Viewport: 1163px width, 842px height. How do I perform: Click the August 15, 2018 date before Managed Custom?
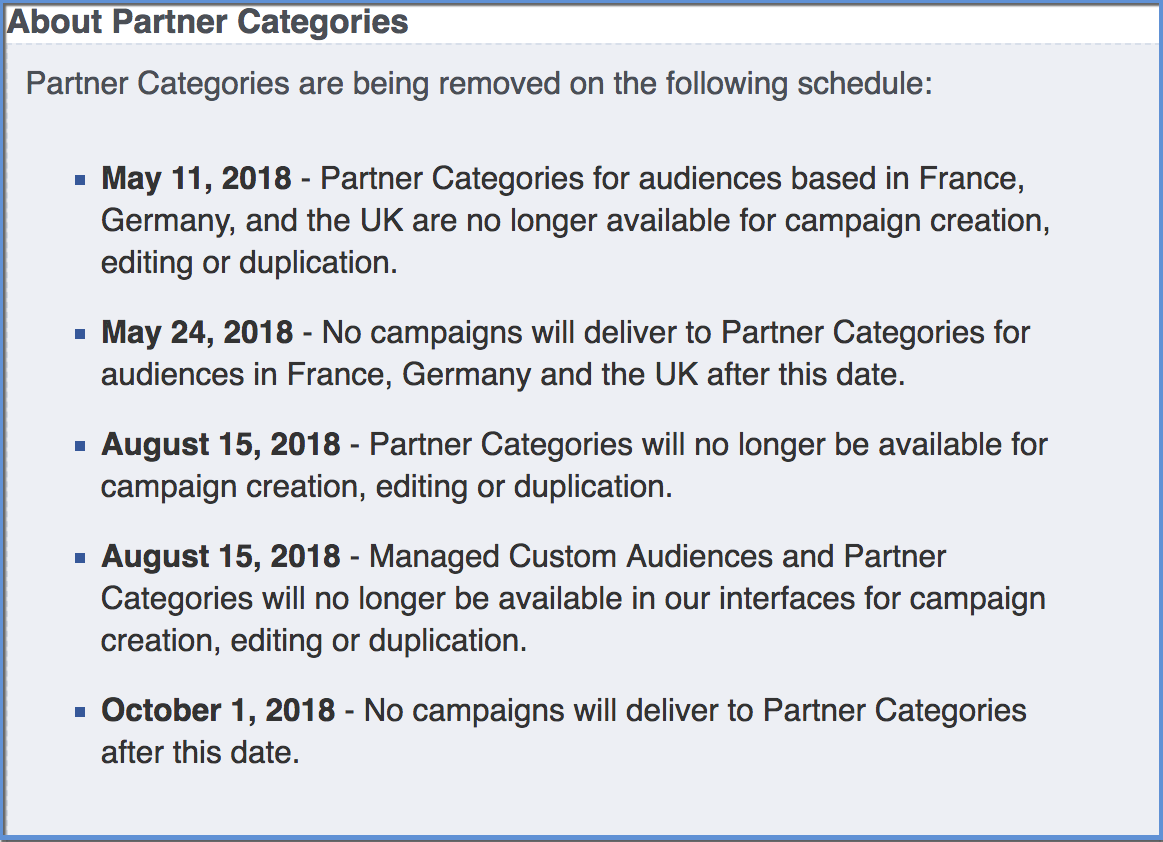[x=221, y=557]
